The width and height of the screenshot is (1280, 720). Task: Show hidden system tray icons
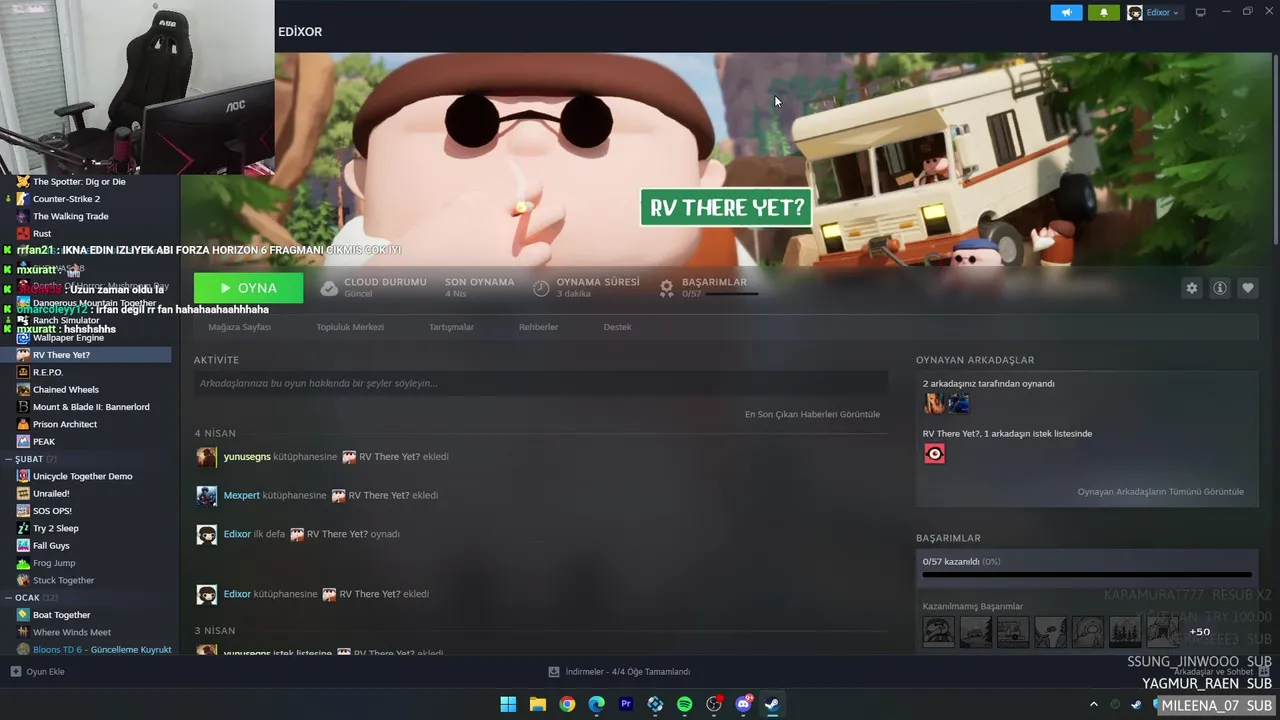(x=1093, y=704)
